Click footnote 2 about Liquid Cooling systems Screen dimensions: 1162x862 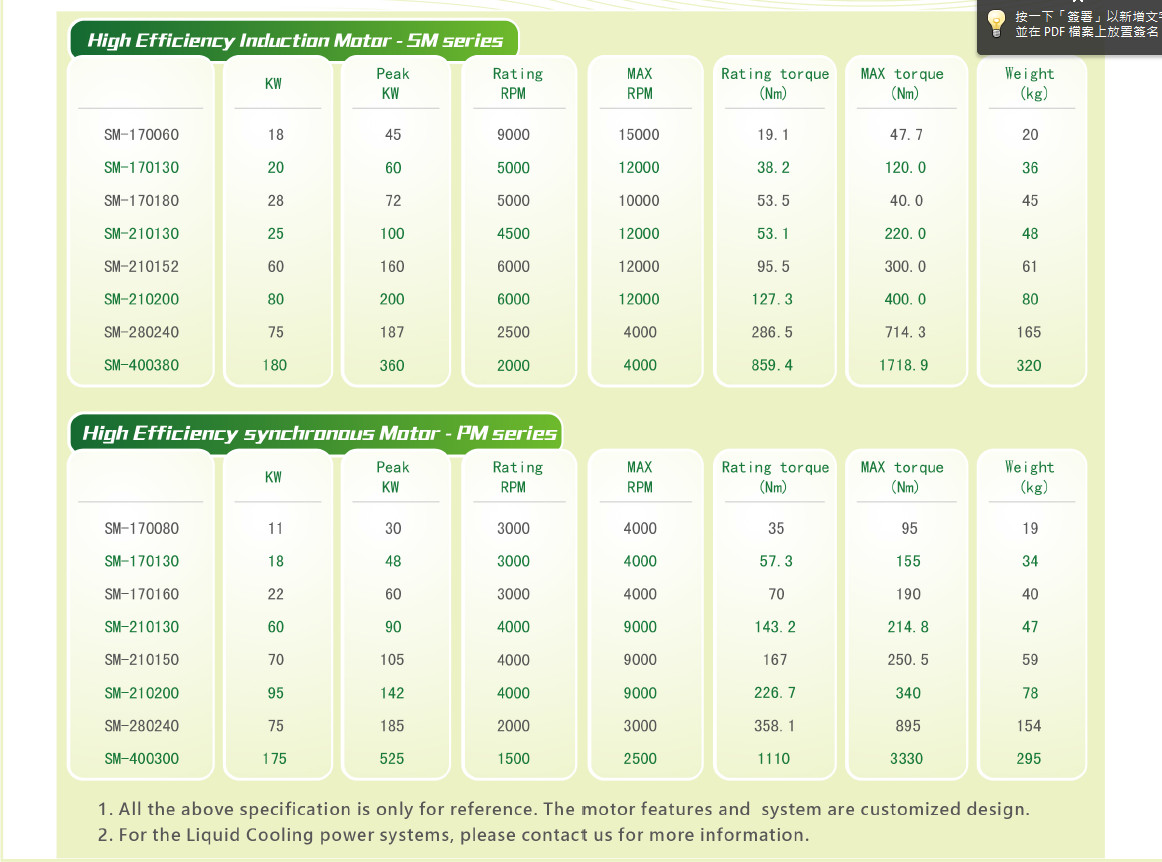pos(464,835)
